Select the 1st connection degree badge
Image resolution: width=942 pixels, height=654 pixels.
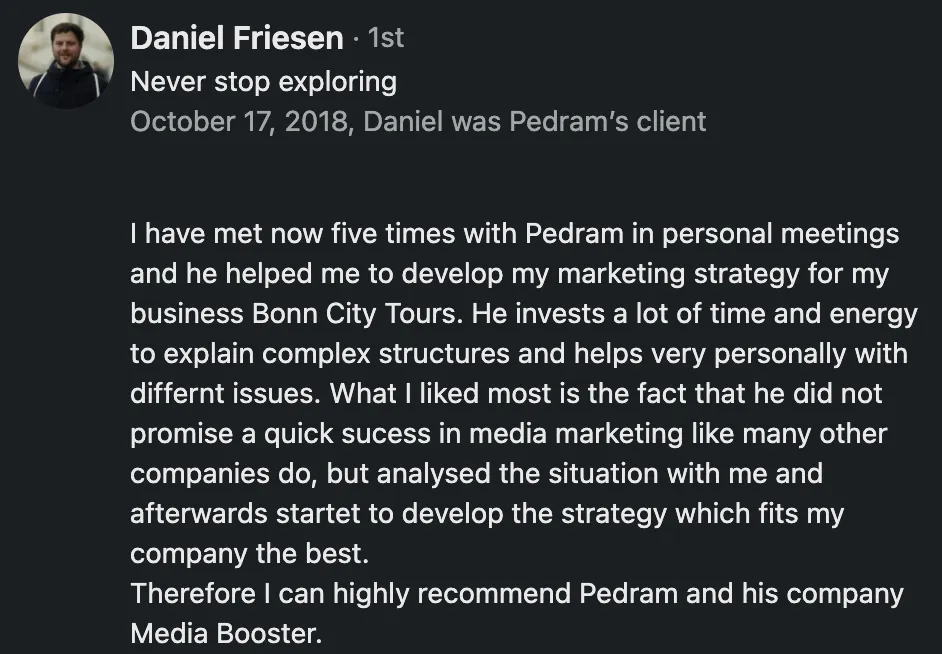(x=386, y=38)
